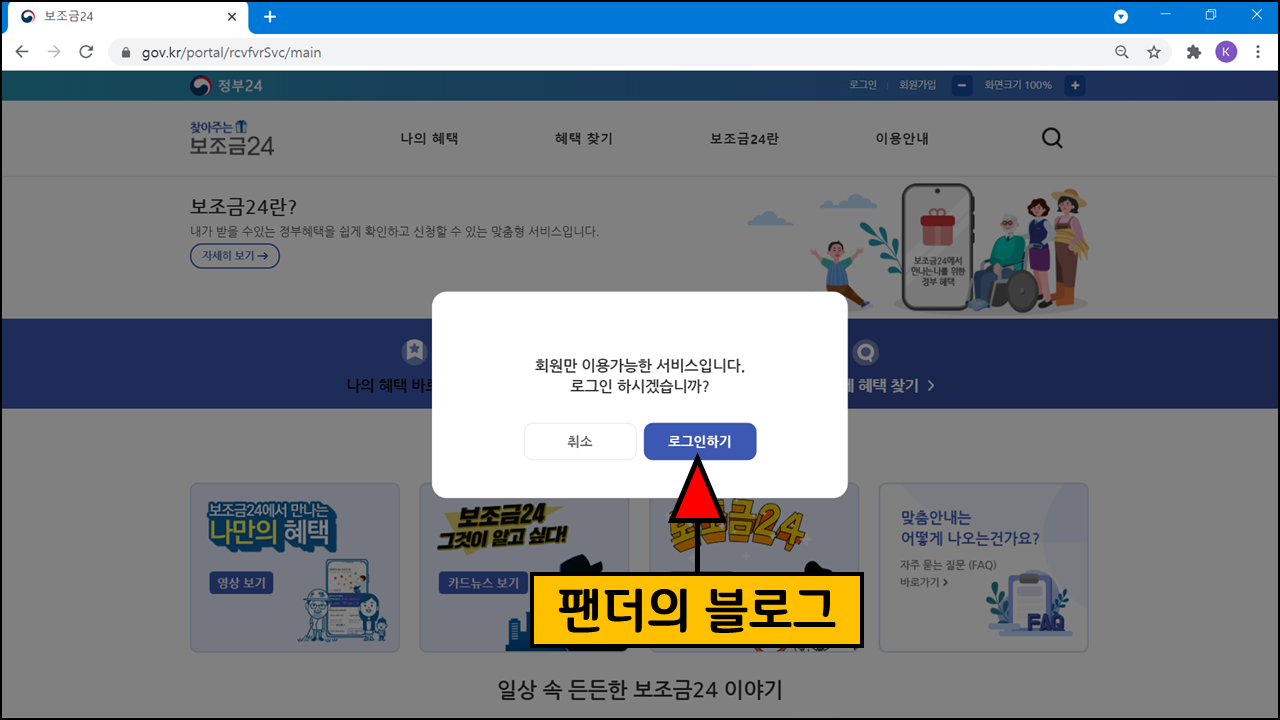Image resolution: width=1280 pixels, height=720 pixels.
Task: Click the site search magnifier icon
Action: click(x=1052, y=139)
